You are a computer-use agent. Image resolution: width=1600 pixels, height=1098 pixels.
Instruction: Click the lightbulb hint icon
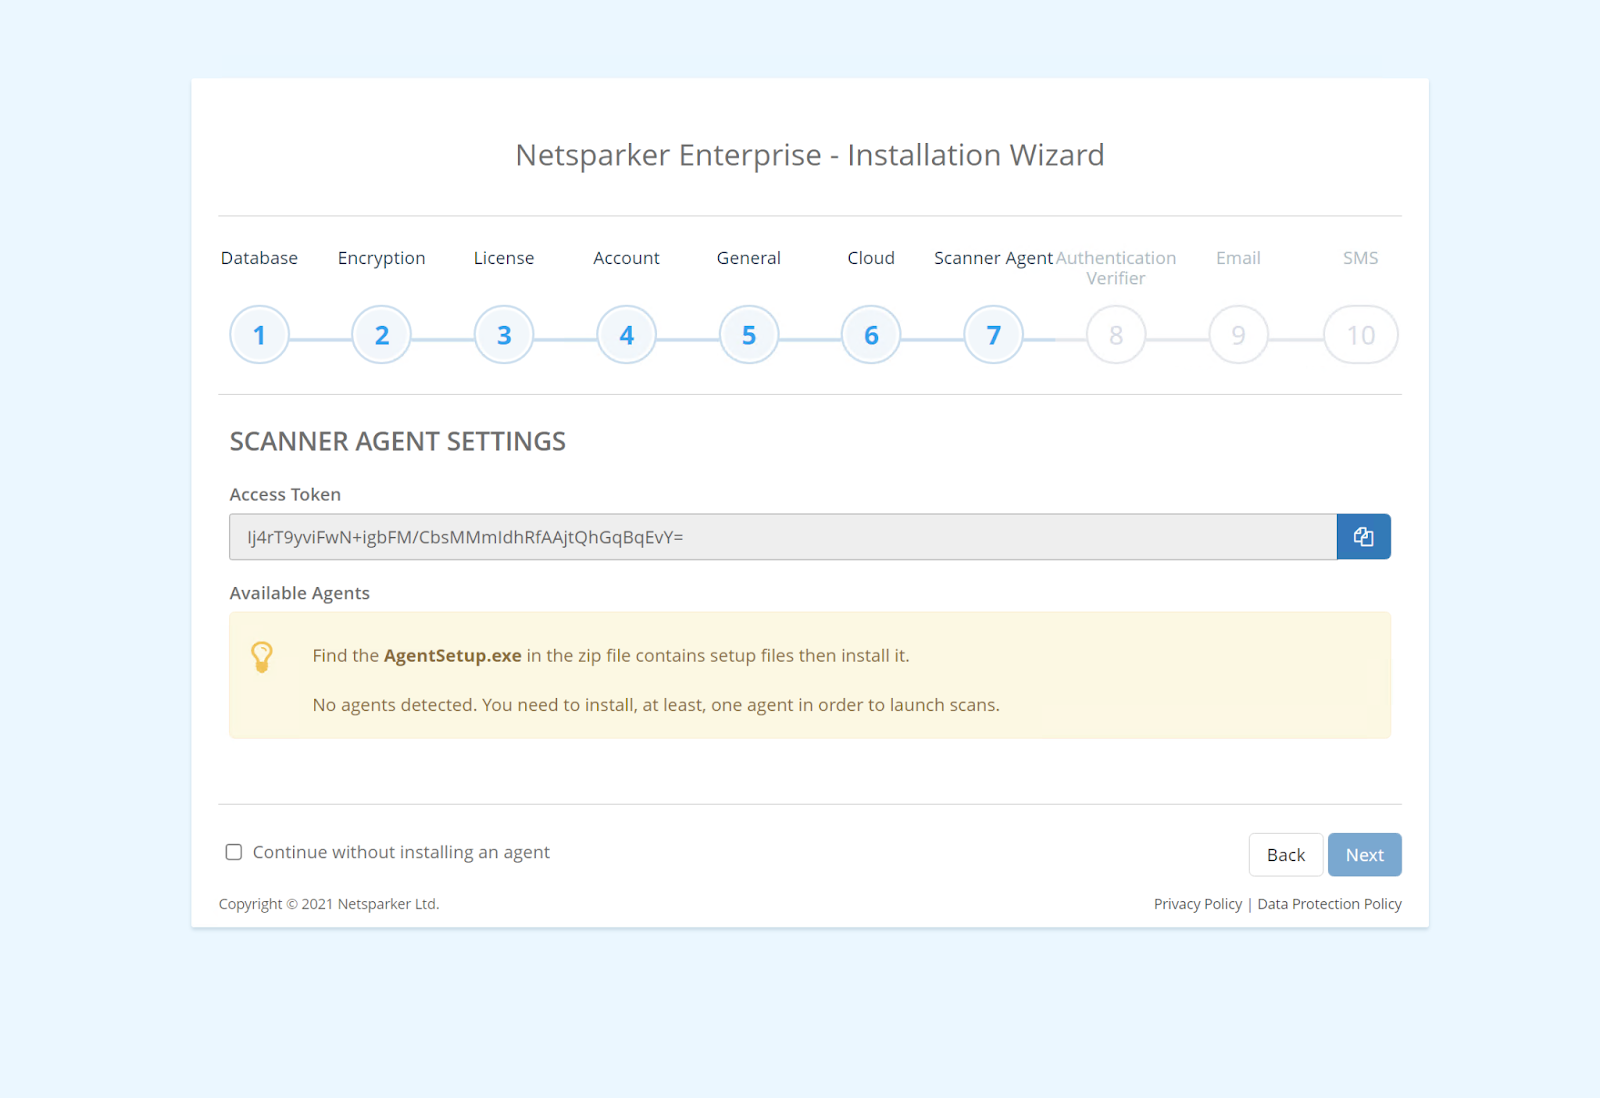click(262, 656)
